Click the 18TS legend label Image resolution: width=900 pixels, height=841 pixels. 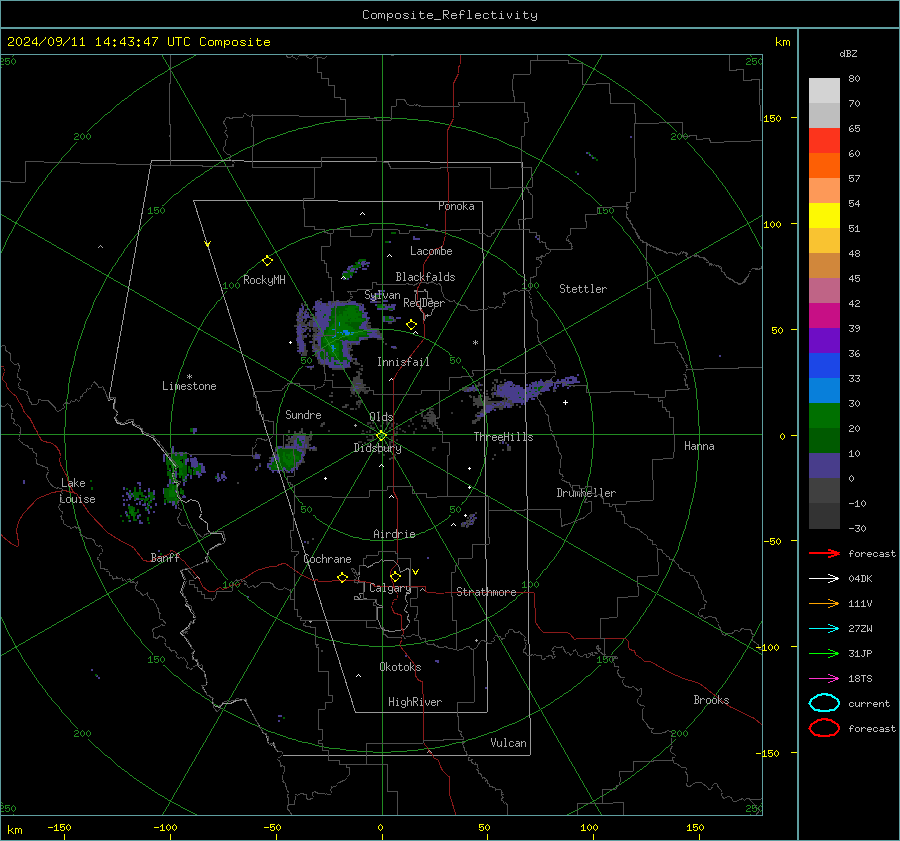click(860, 679)
